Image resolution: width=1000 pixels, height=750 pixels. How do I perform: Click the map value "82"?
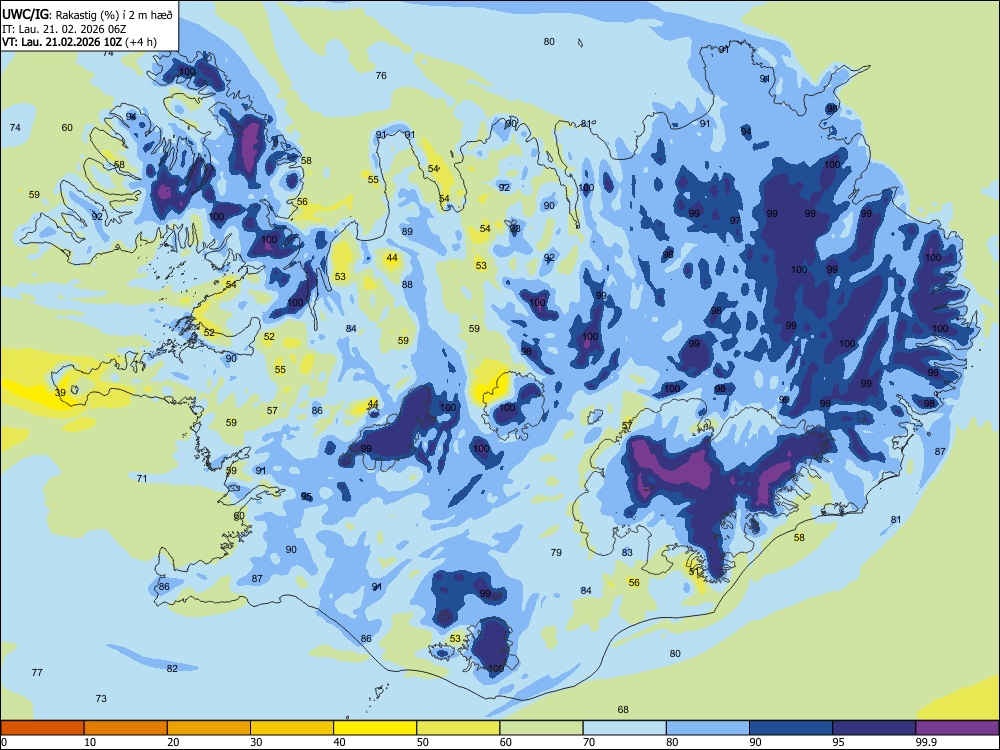pyautogui.click(x=172, y=668)
